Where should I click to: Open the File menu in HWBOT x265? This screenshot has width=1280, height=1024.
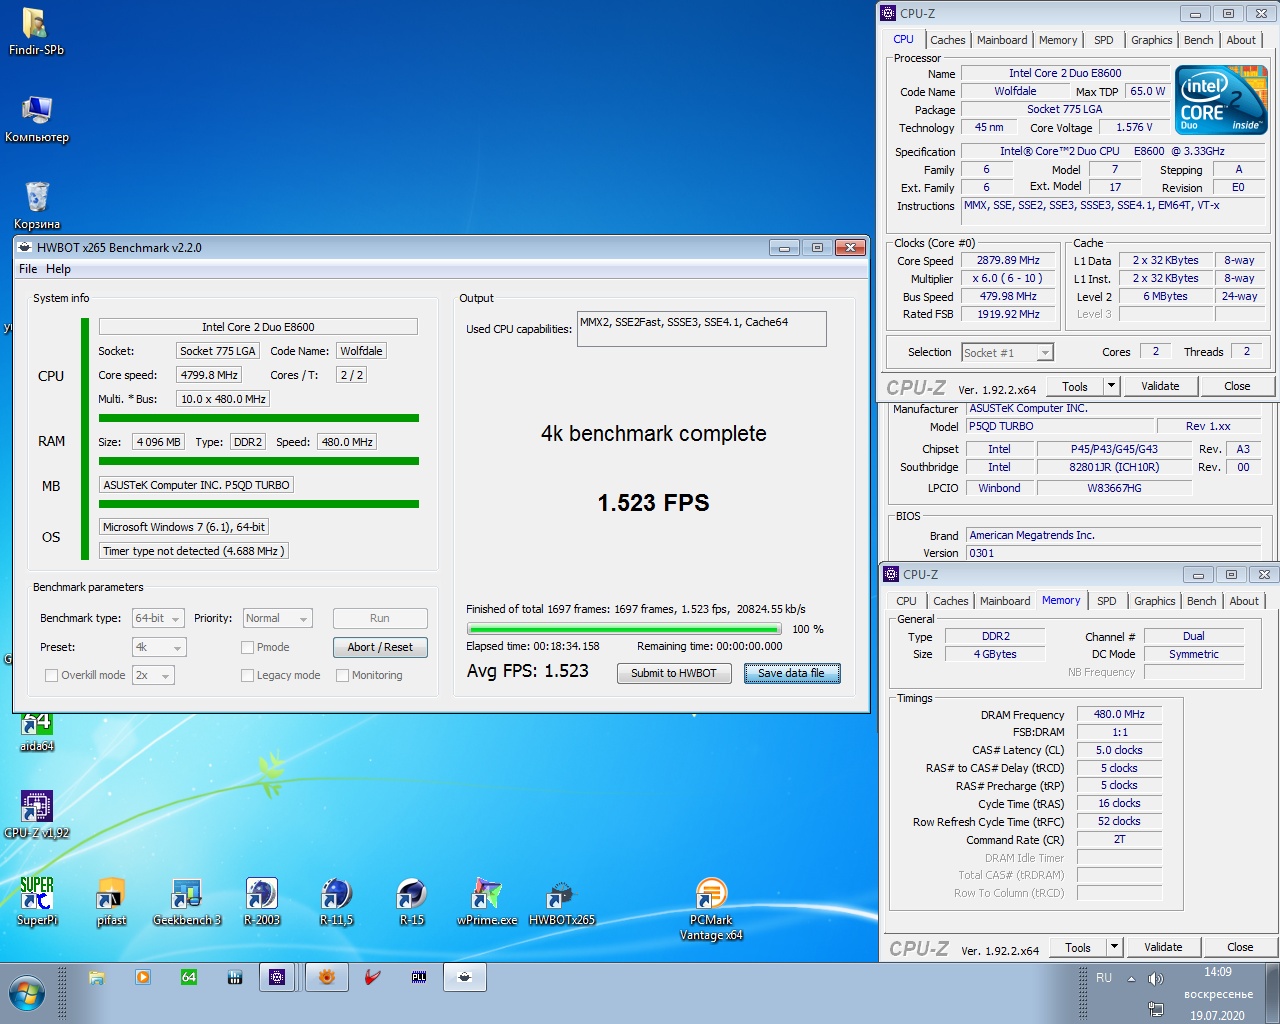point(28,269)
